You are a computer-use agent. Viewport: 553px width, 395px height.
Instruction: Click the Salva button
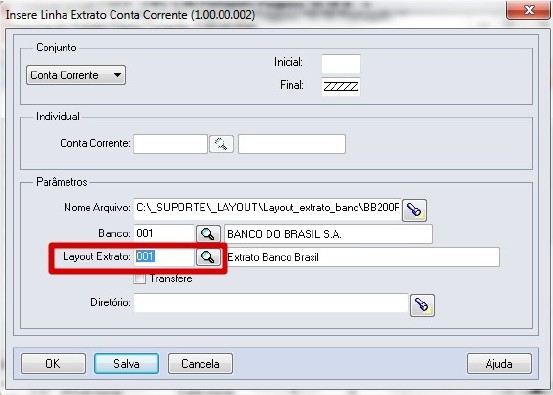[x=126, y=364]
